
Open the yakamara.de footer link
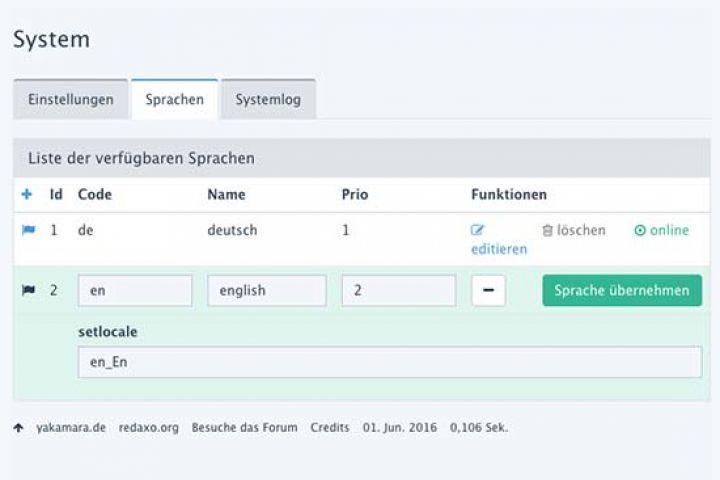click(x=71, y=428)
